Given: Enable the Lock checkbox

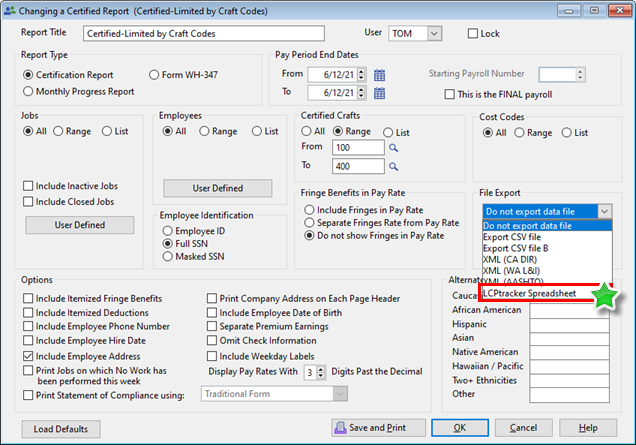Looking at the screenshot, I should (474, 34).
